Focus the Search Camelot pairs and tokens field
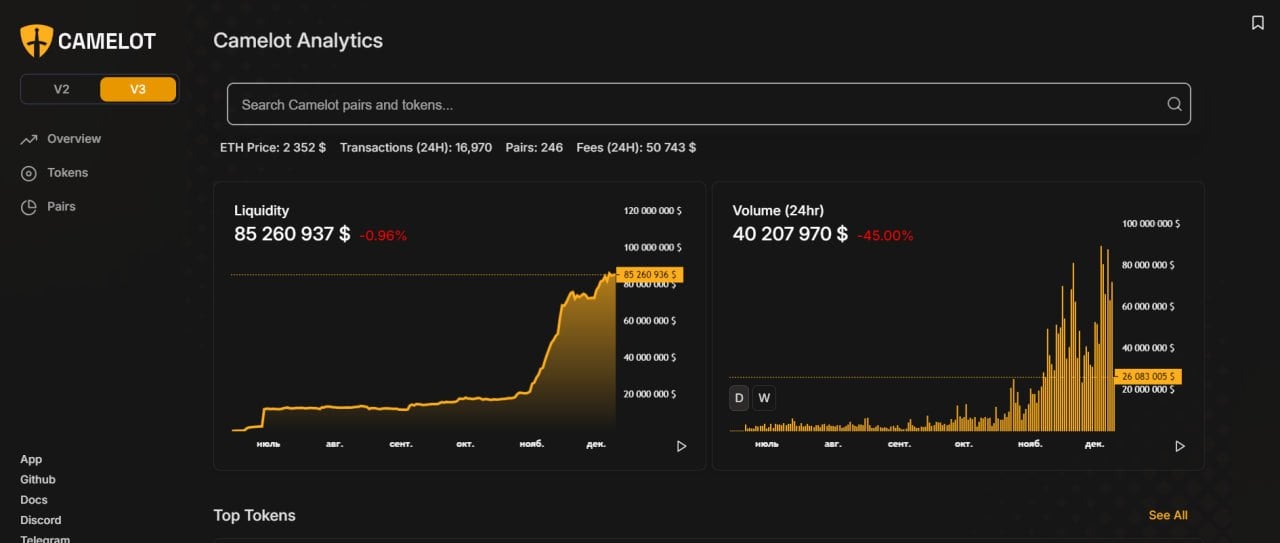Screen dimensions: 1280x543 coord(700,104)
